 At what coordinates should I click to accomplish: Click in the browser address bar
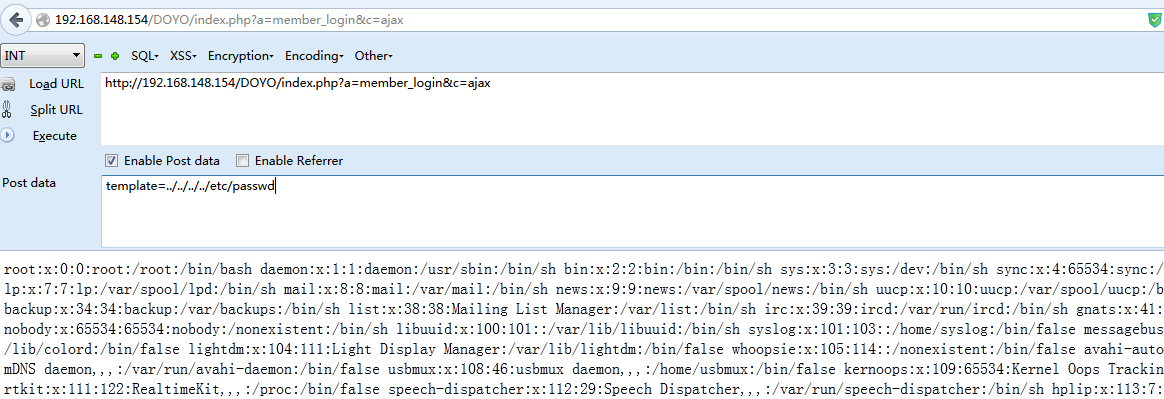[x=594, y=20]
